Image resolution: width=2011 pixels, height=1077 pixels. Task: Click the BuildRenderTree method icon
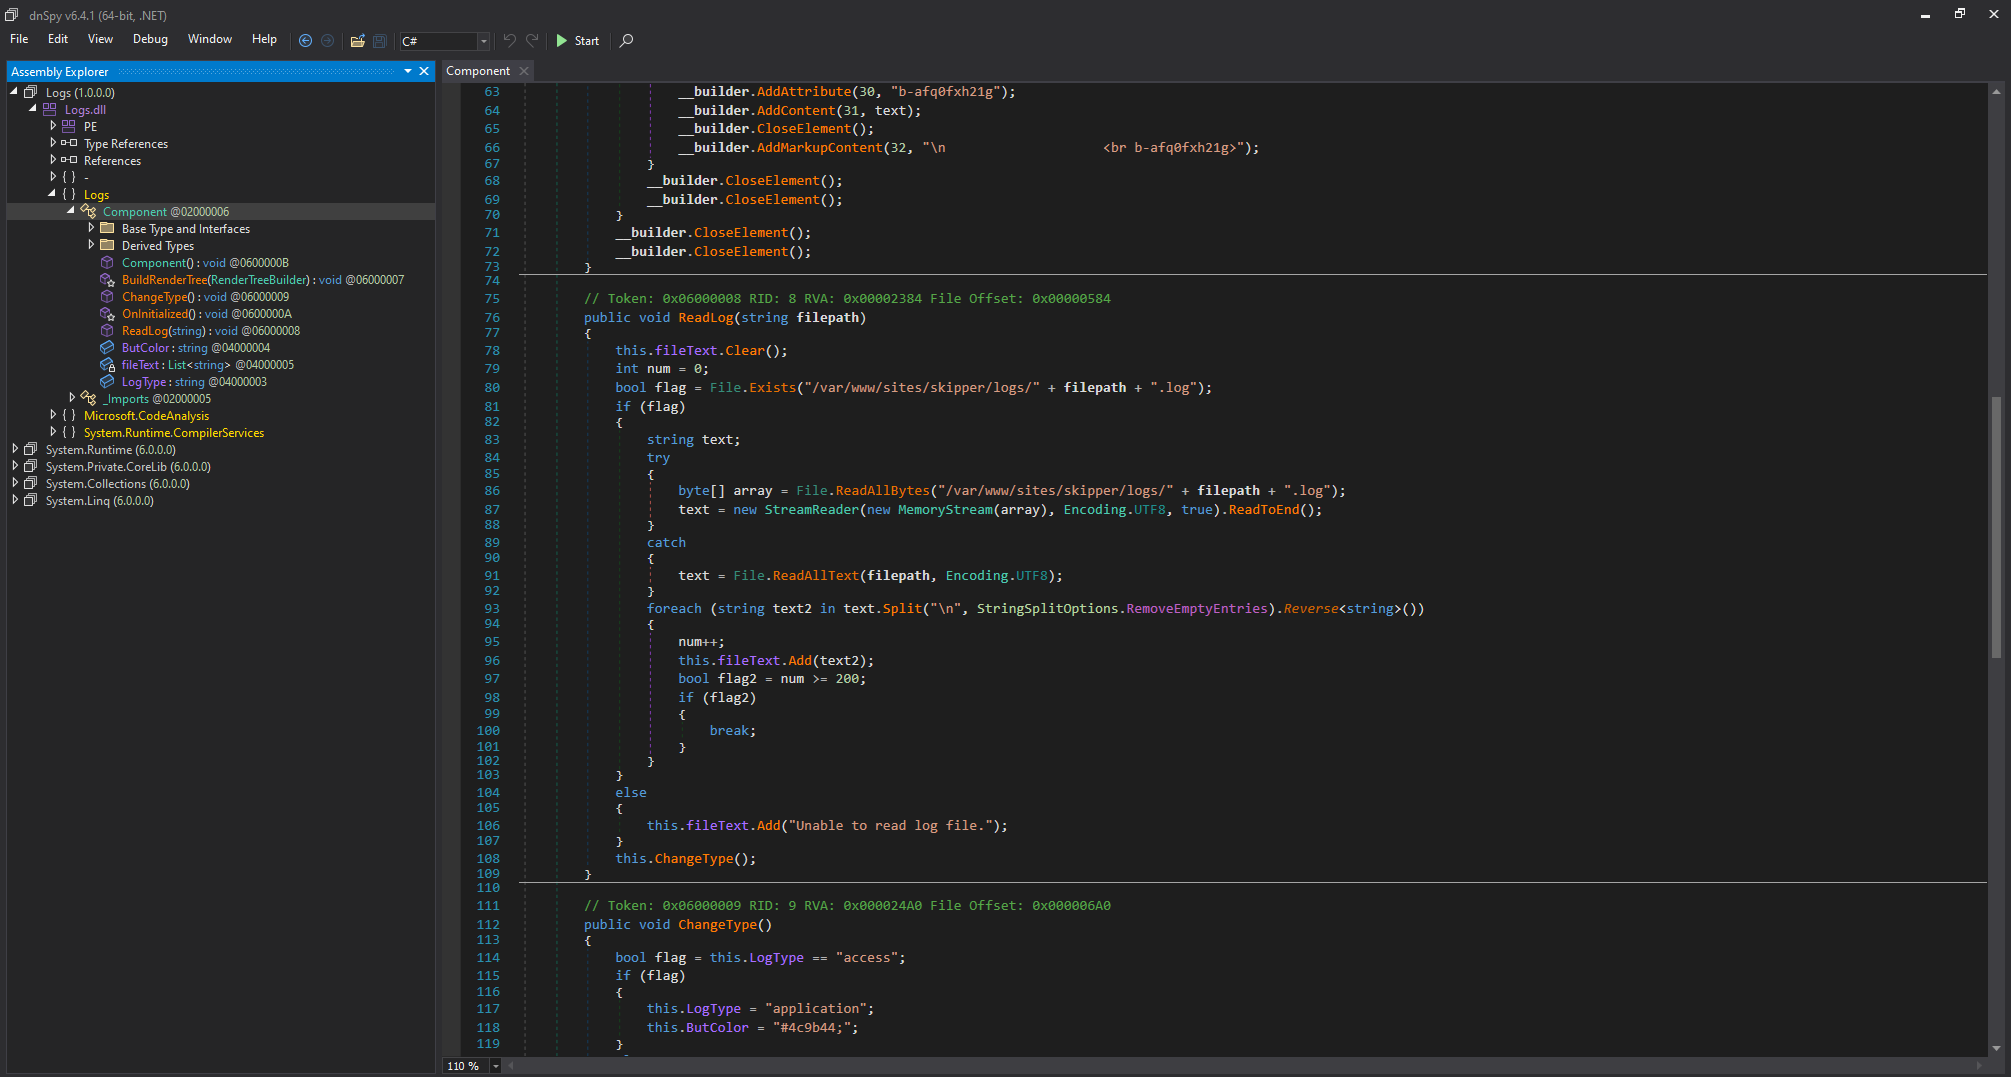pyautogui.click(x=107, y=280)
